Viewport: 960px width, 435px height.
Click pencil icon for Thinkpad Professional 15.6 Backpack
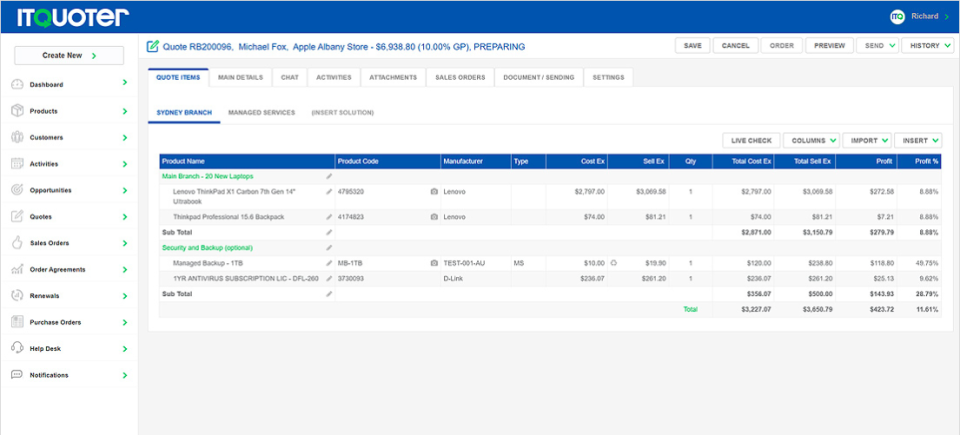pos(329,217)
